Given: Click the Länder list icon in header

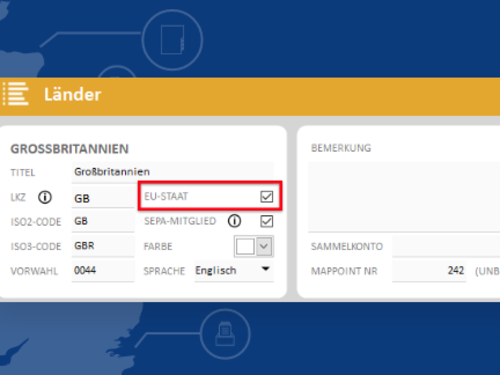Looking at the screenshot, I should pos(16,94).
